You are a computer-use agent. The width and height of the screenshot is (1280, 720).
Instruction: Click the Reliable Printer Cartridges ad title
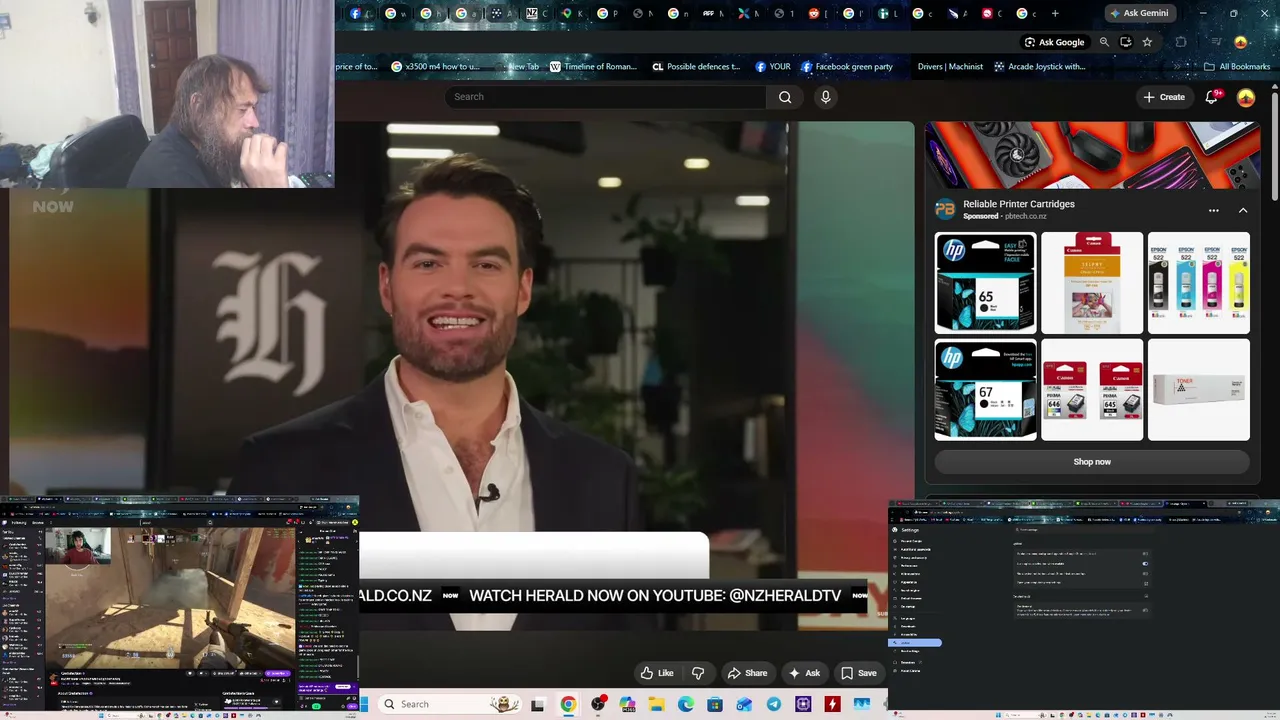[x=1019, y=204]
